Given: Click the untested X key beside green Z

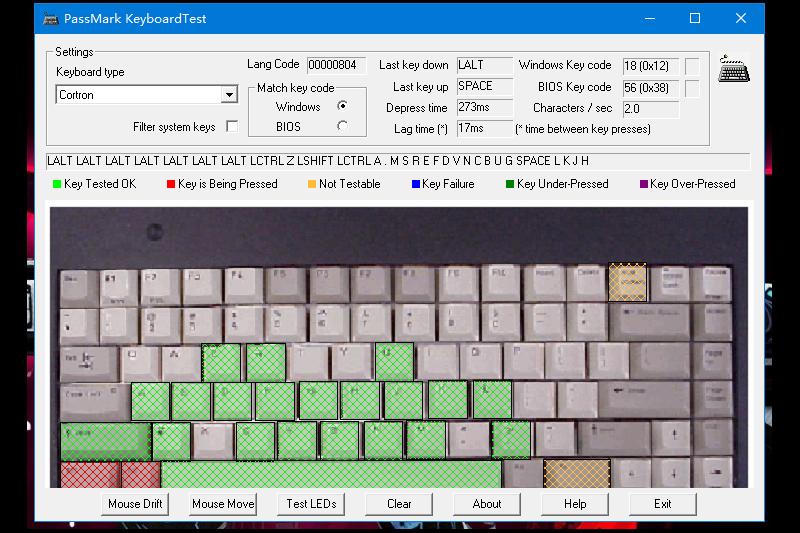Looking at the screenshot, I should [213, 442].
